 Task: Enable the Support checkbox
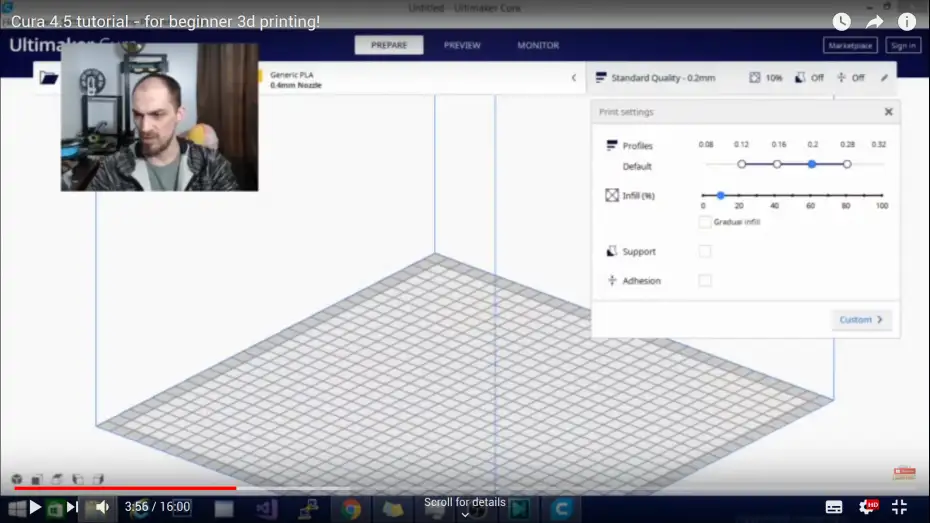705,251
